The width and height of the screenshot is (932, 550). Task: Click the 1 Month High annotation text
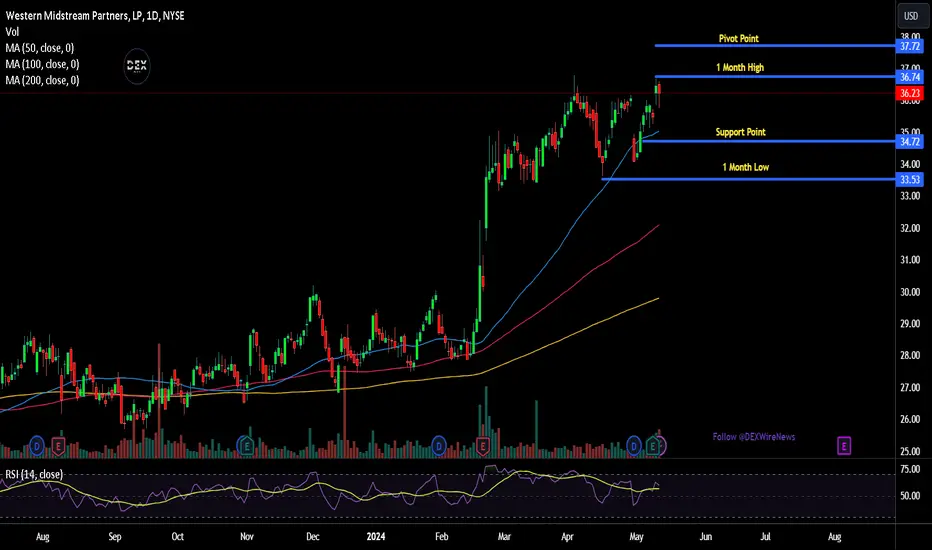(x=740, y=68)
